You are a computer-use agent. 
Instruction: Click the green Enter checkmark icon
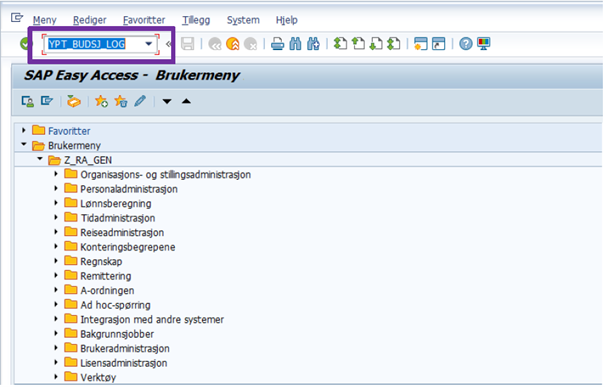point(24,44)
